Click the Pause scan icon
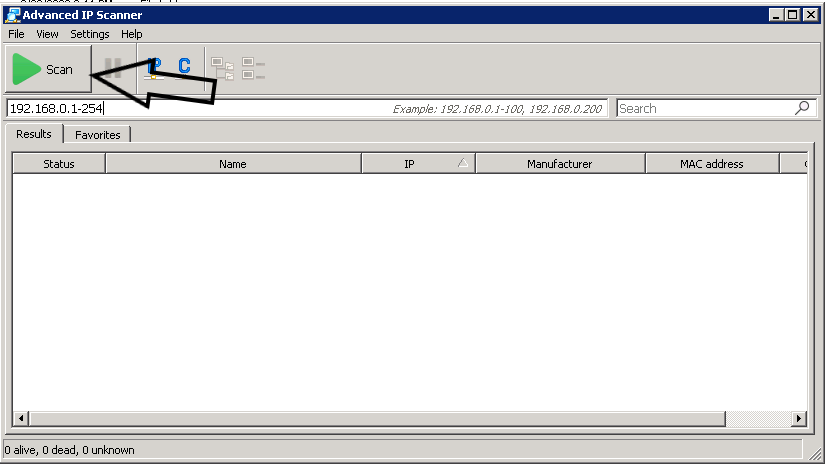This screenshot has height=464, width=828. 113,69
